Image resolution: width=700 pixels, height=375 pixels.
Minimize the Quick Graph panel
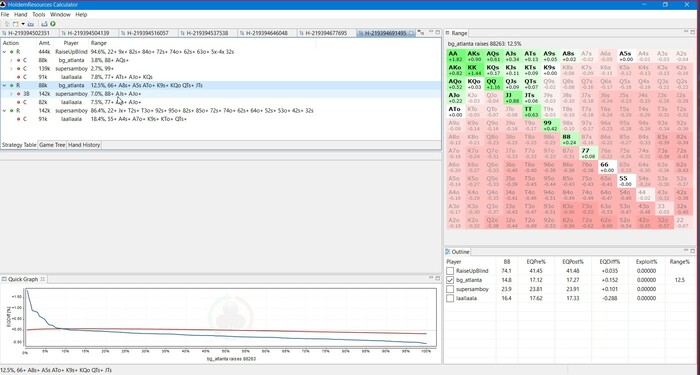[x=431, y=278]
